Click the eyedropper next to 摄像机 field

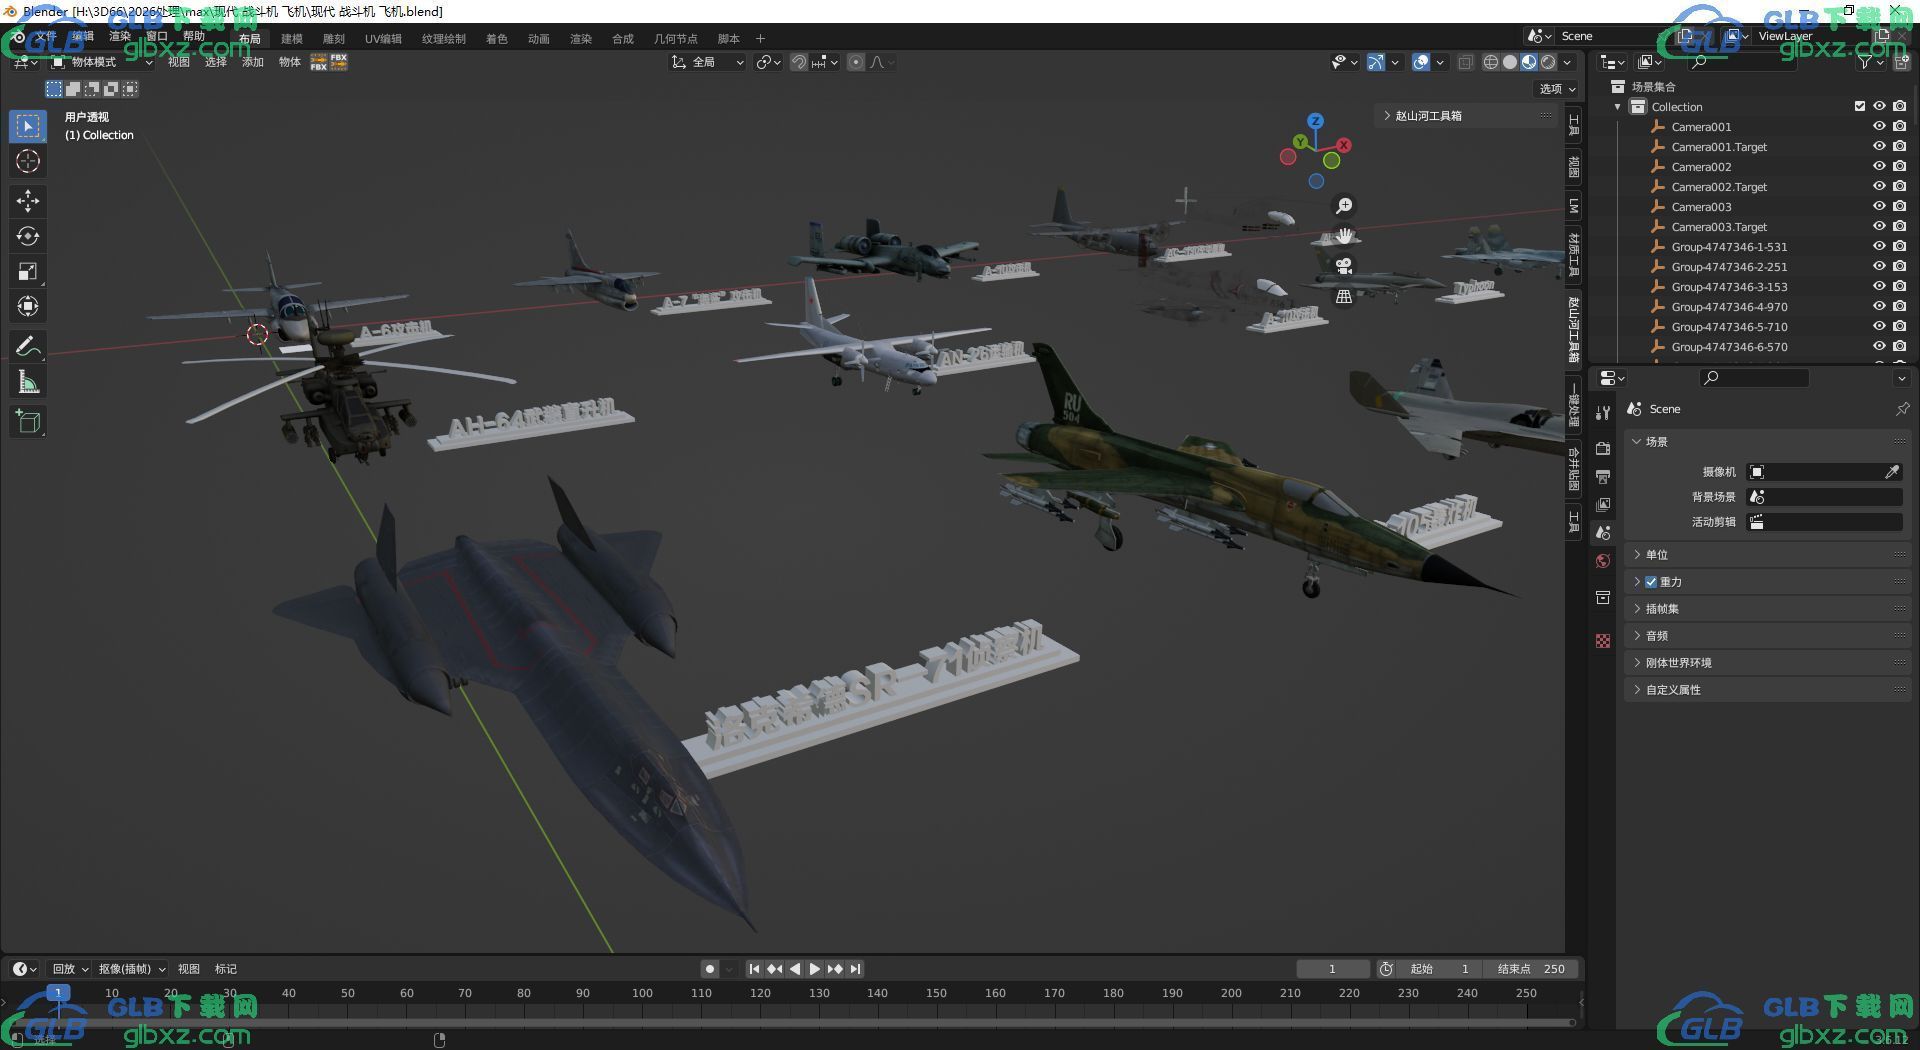pos(1892,472)
